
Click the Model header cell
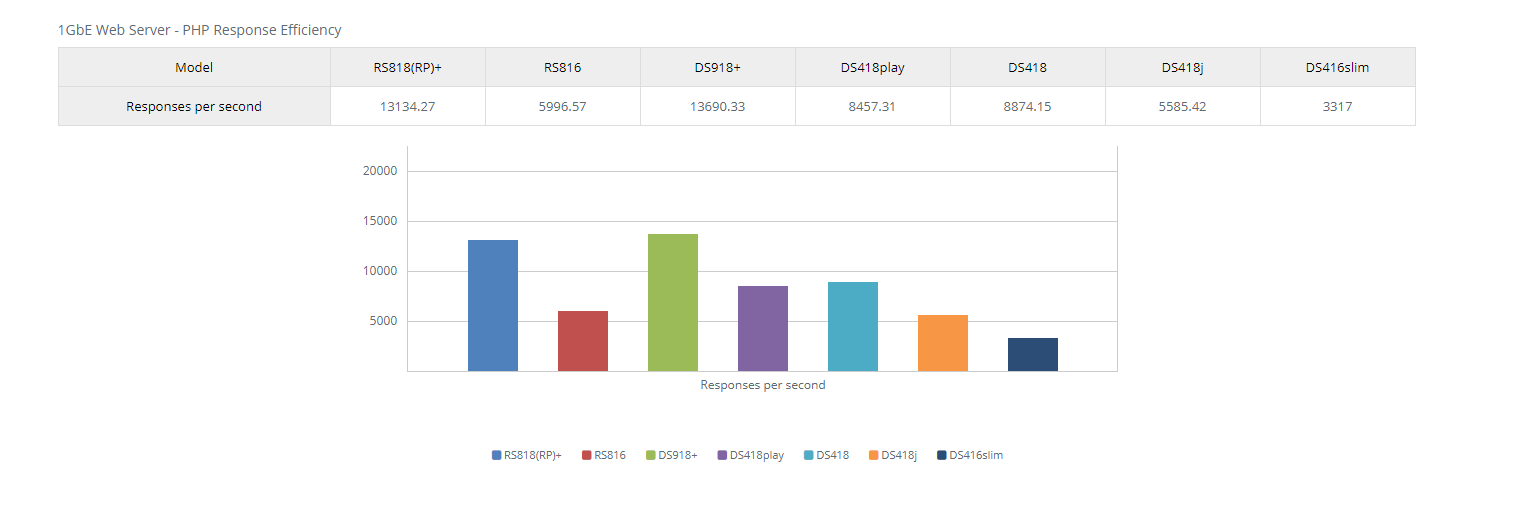point(194,67)
